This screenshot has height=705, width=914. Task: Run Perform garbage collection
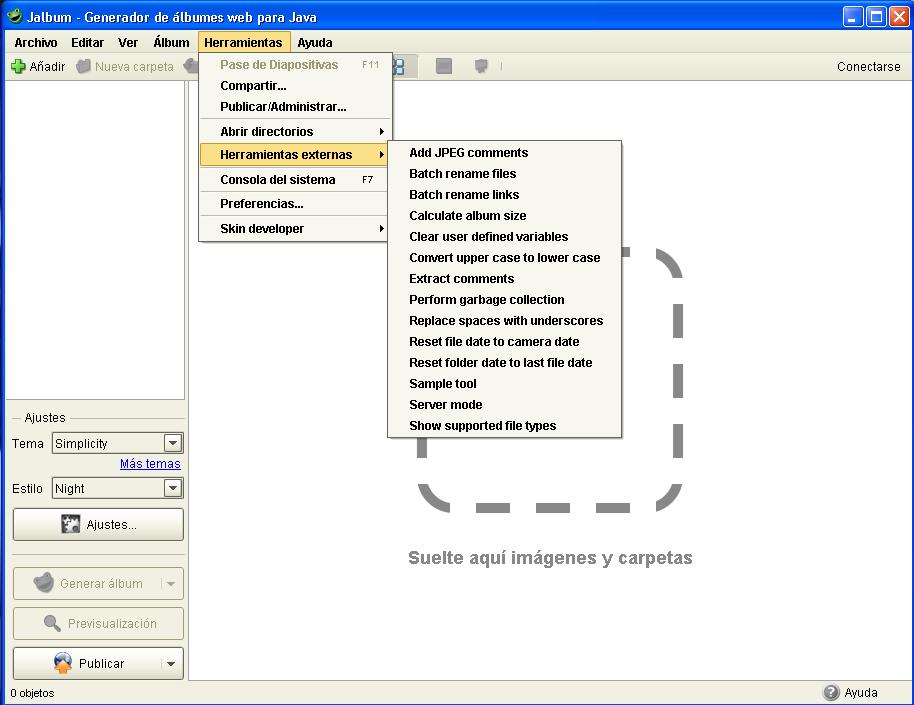pos(504,300)
